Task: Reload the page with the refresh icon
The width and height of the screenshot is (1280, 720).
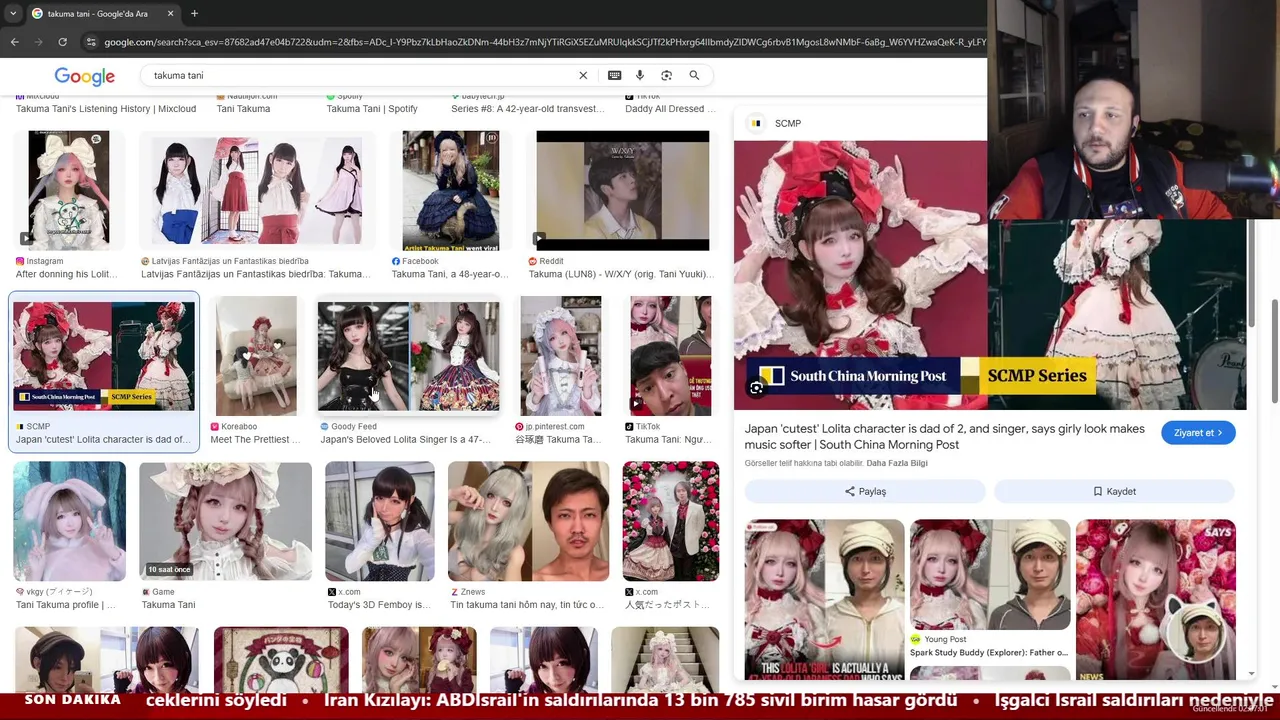Action: 62,42
